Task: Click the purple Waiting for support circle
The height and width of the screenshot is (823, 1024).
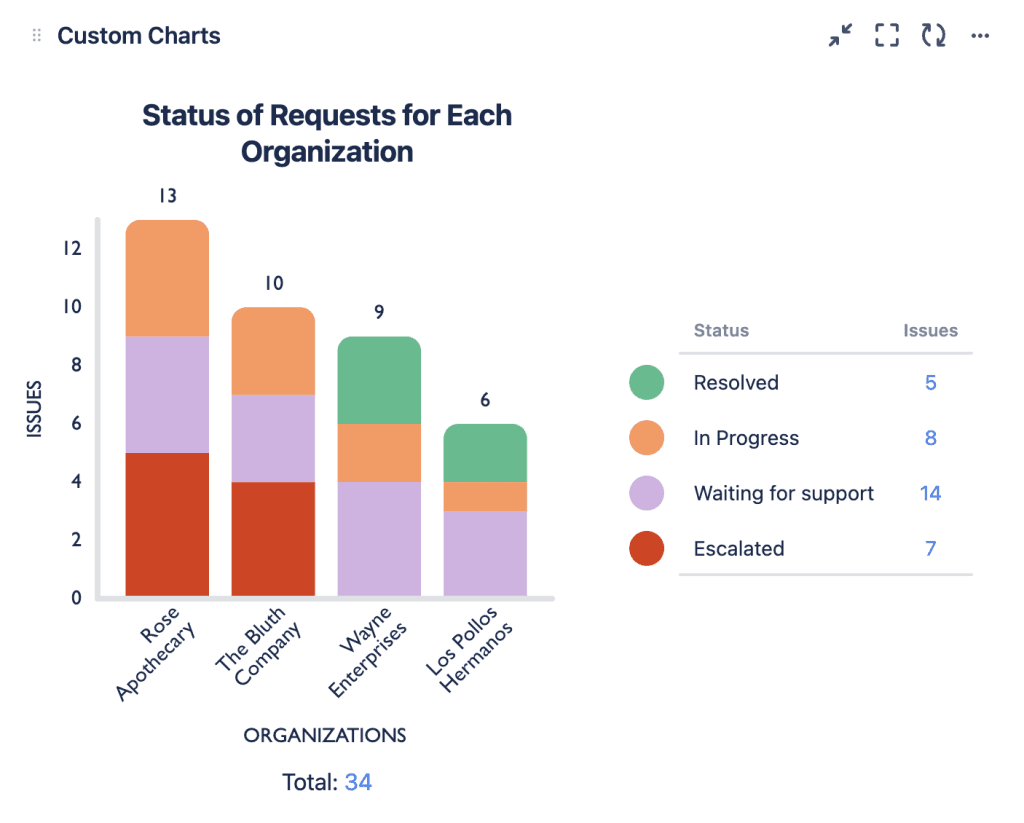Action: [x=646, y=493]
